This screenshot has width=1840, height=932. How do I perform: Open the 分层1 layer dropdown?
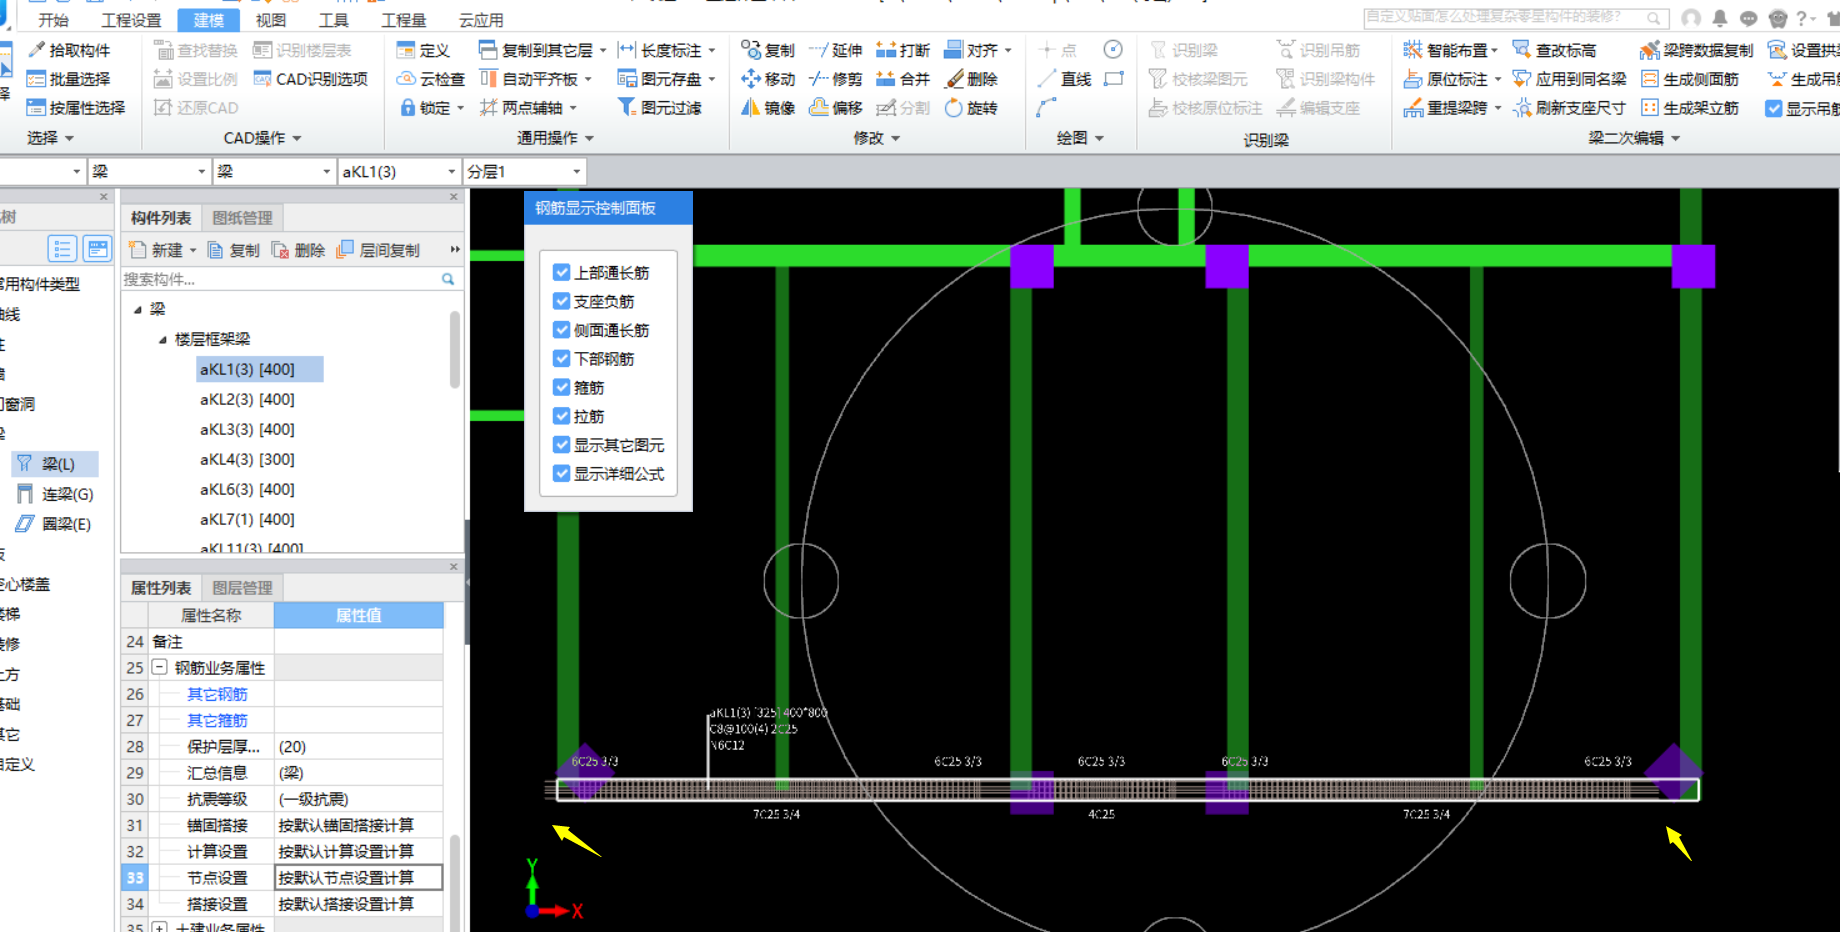coord(576,172)
